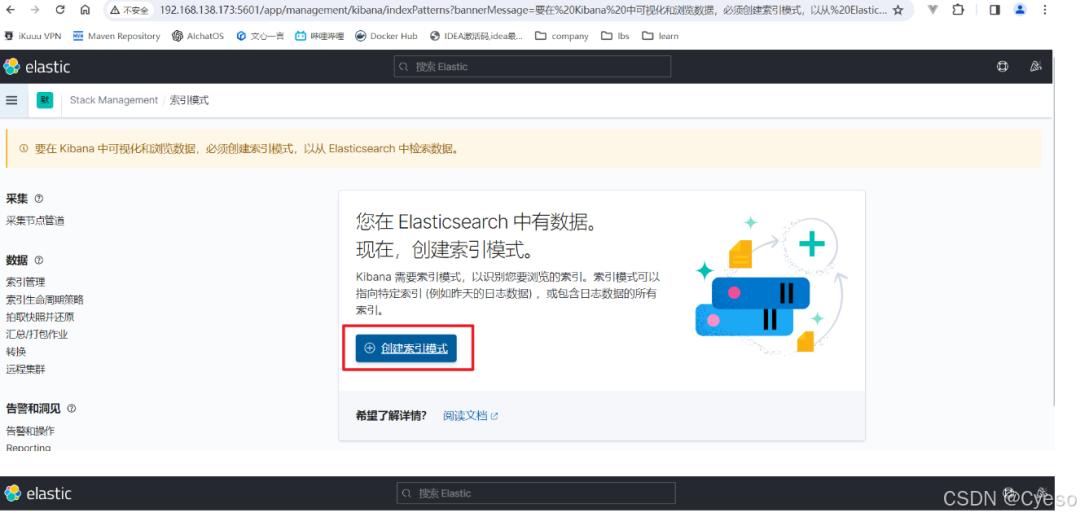
Task: Open the IDEA激活码 bookmark
Action: [476, 36]
